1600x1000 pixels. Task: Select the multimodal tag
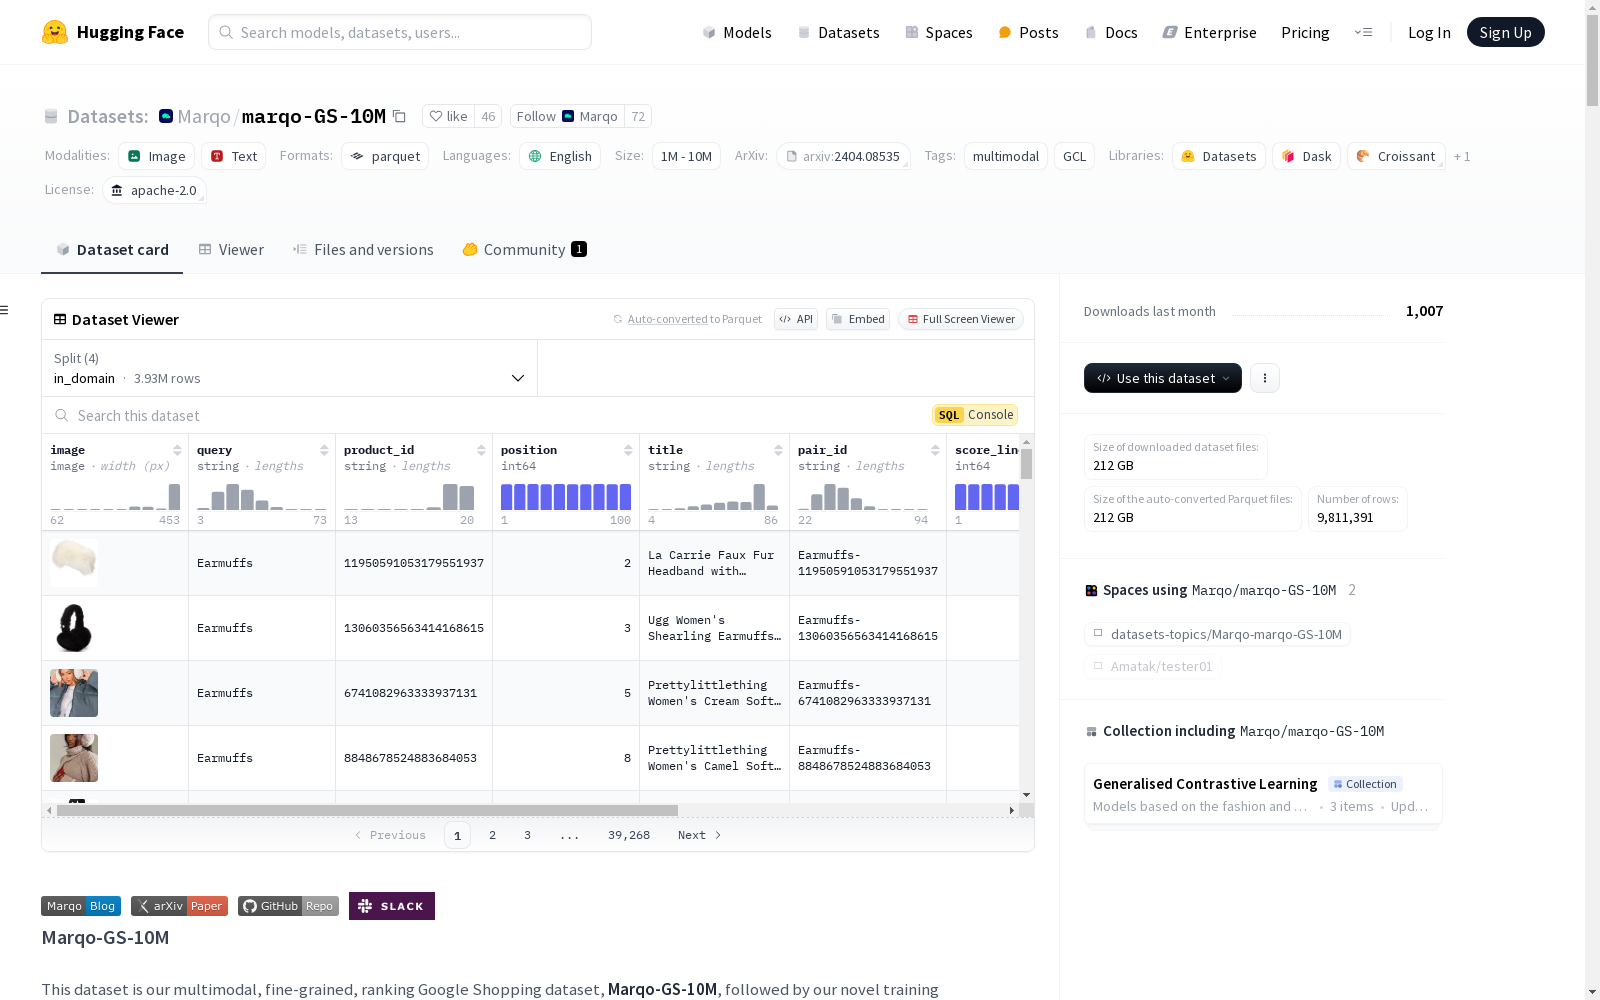click(x=1006, y=156)
